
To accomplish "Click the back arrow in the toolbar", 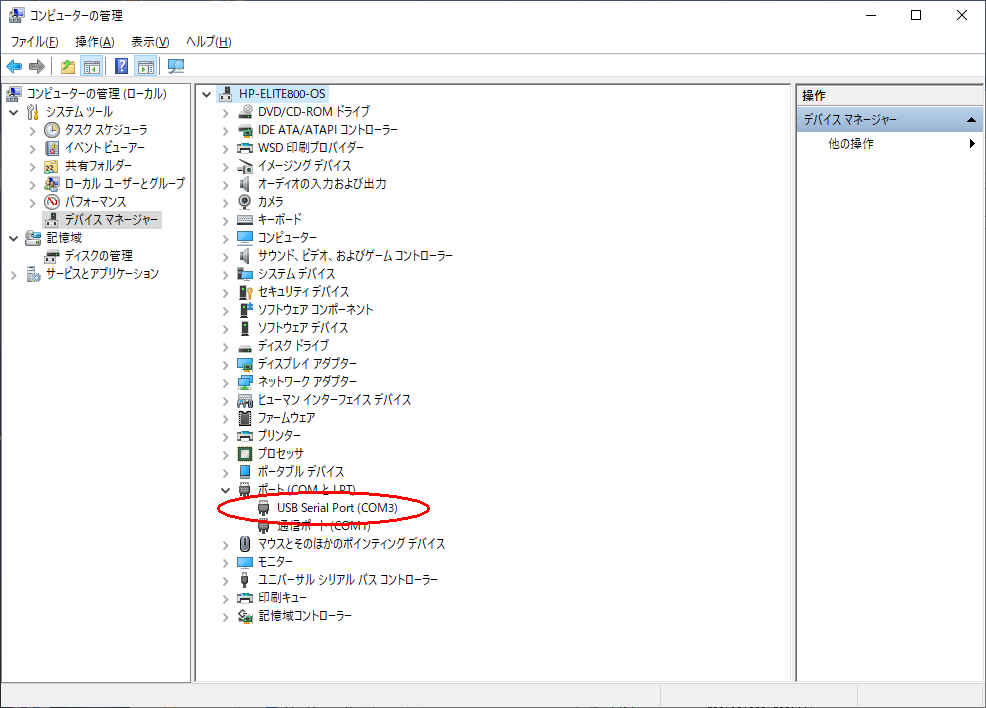I will pos(14,67).
